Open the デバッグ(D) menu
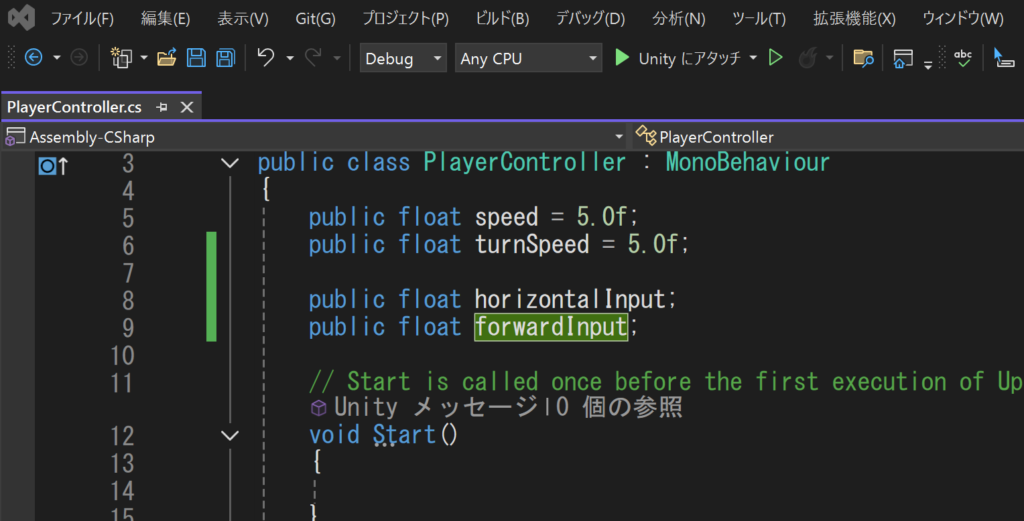The height and width of the screenshot is (521, 1024). coord(590,18)
